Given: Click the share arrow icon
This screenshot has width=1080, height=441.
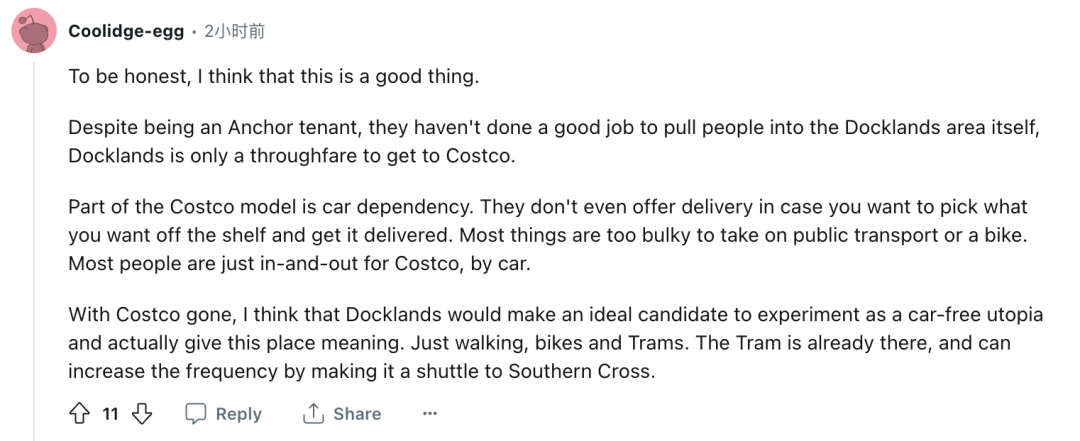Looking at the screenshot, I should (x=313, y=413).
